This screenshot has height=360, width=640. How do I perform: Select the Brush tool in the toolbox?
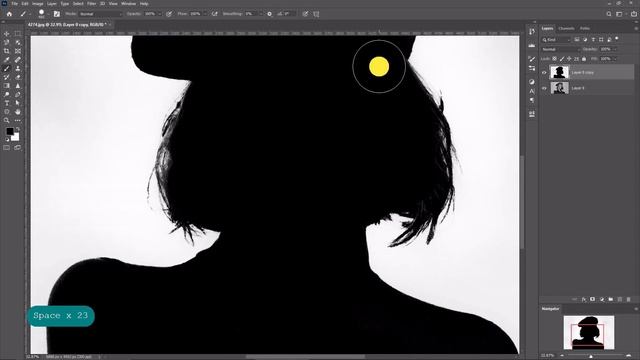coord(7,69)
